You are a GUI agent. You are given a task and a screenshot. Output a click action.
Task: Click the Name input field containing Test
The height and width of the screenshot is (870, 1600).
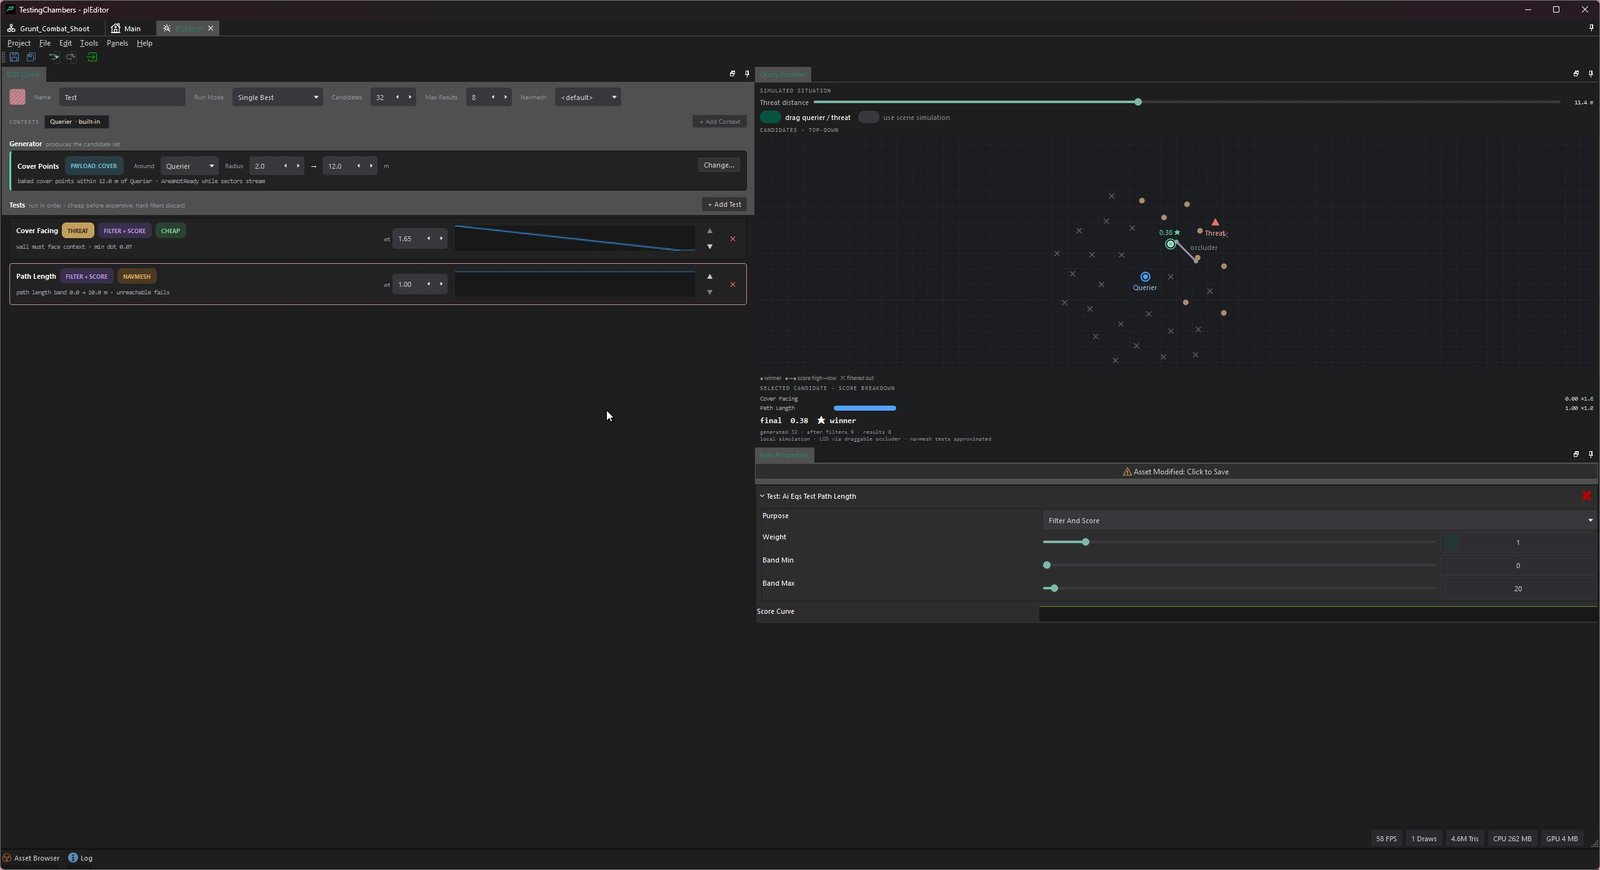pyautogui.click(x=122, y=97)
